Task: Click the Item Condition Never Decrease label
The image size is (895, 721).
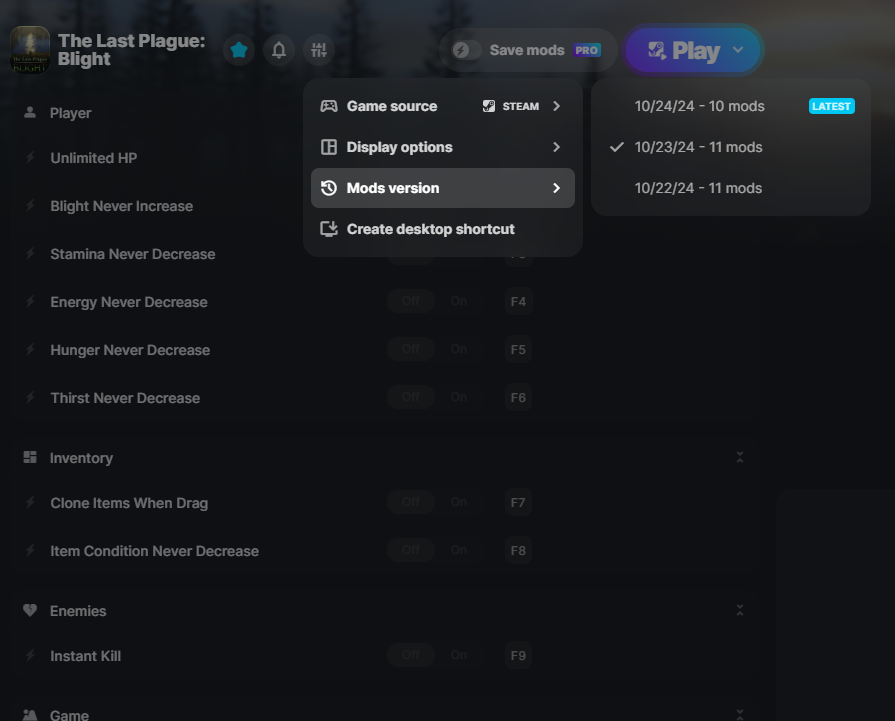Action: tap(155, 551)
